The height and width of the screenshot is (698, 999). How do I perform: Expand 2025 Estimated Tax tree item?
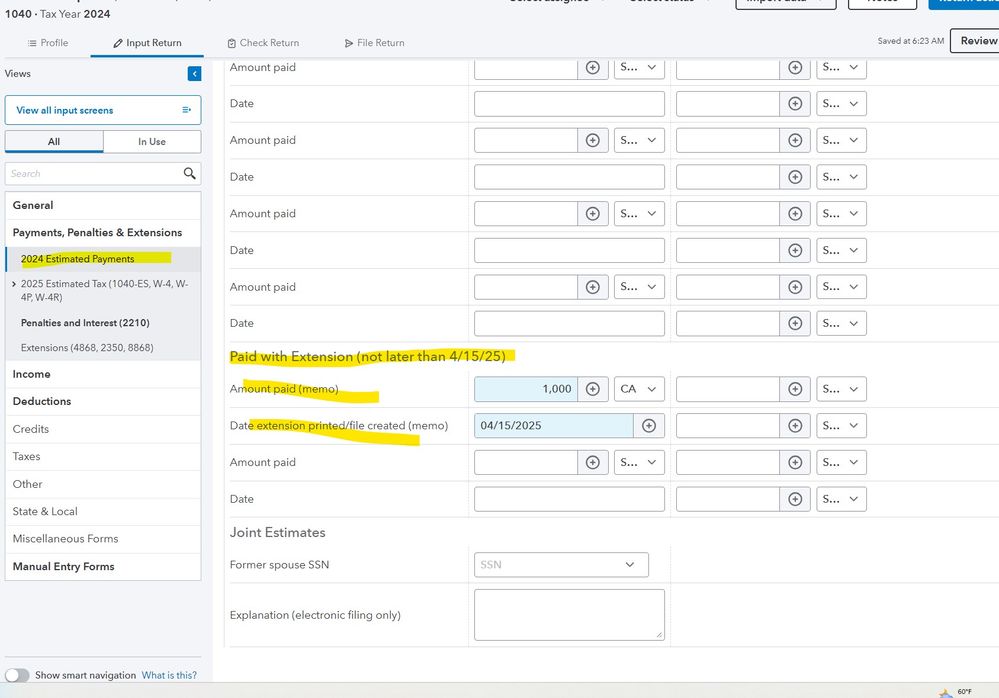14,284
